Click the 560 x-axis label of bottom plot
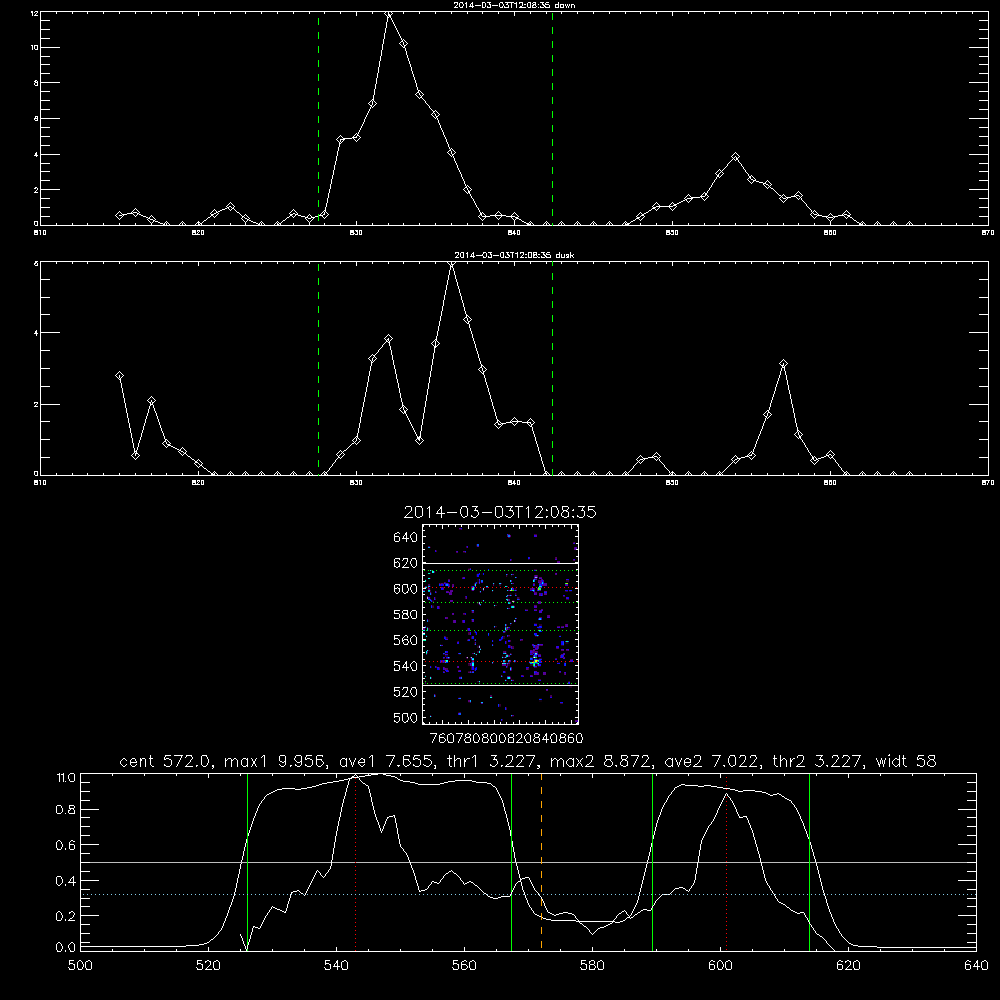Image resolution: width=1000 pixels, height=1000 pixels. pos(464,966)
